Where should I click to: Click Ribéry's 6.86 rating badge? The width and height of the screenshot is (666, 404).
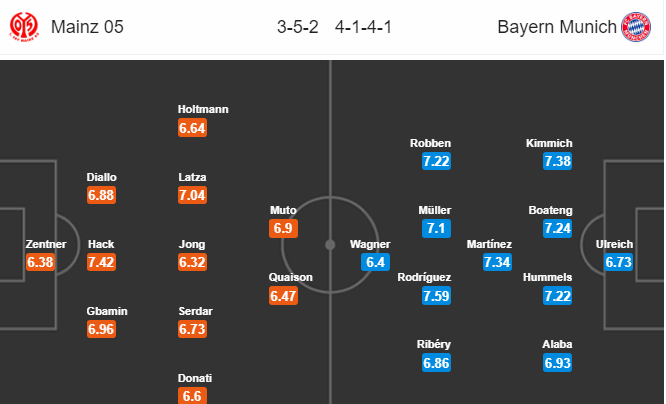435,363
